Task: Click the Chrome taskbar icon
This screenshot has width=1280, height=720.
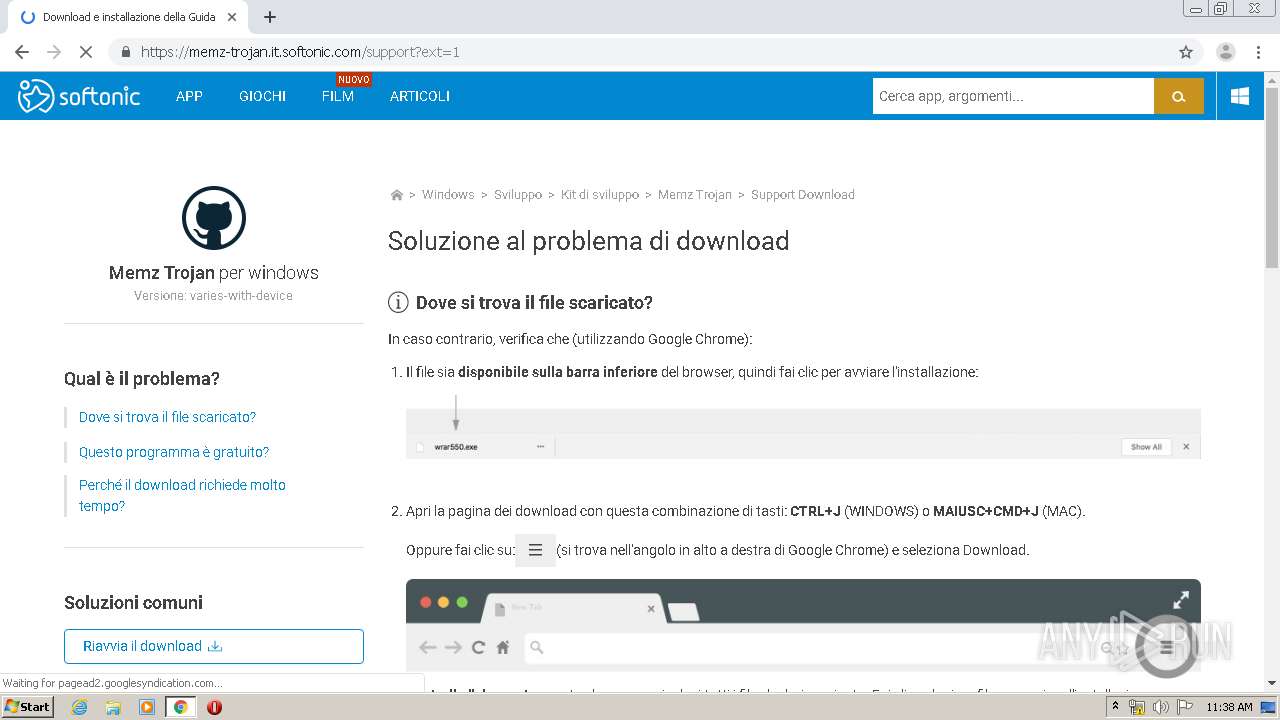Action: 180,707
